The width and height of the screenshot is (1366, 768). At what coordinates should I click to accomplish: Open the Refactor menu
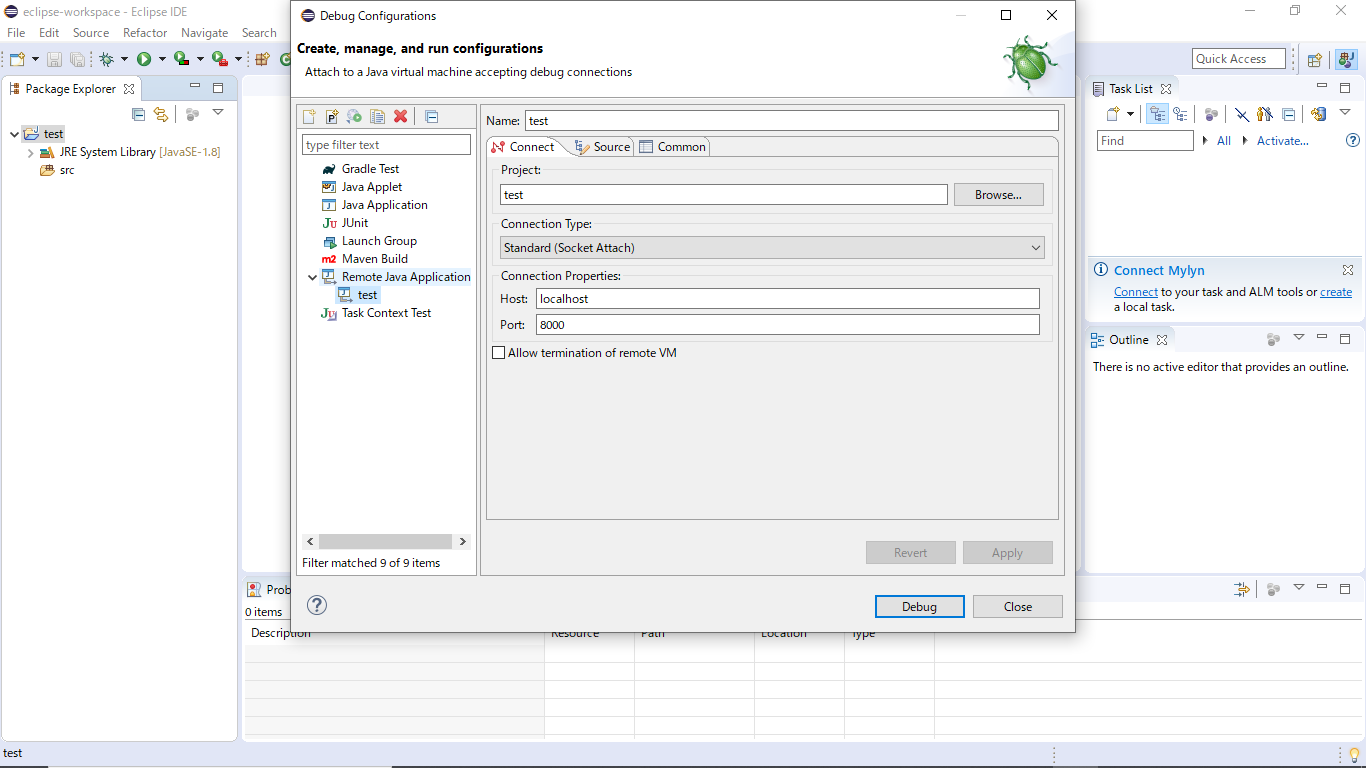145,33
